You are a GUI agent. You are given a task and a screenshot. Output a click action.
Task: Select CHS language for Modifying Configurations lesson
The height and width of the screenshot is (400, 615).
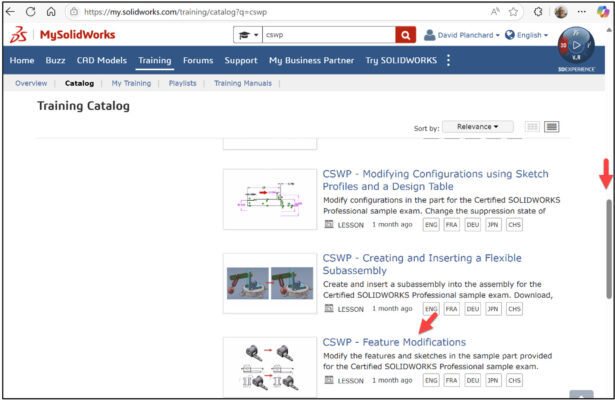[514, 225]
